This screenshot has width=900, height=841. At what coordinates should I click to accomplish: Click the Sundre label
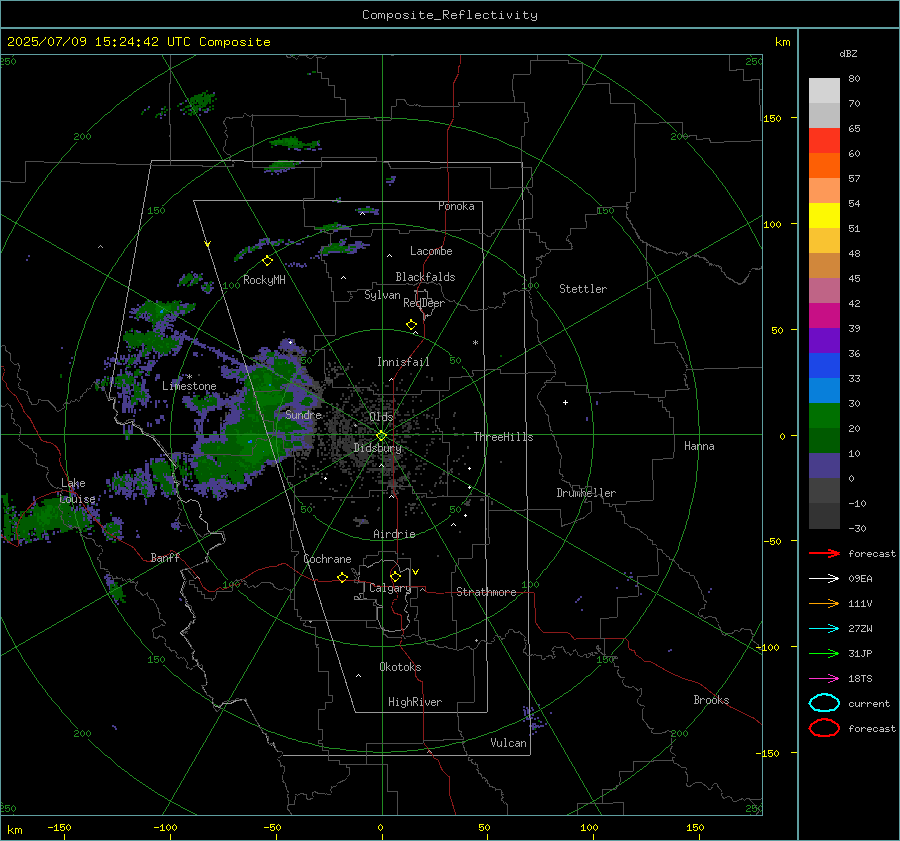pos(303,414)
